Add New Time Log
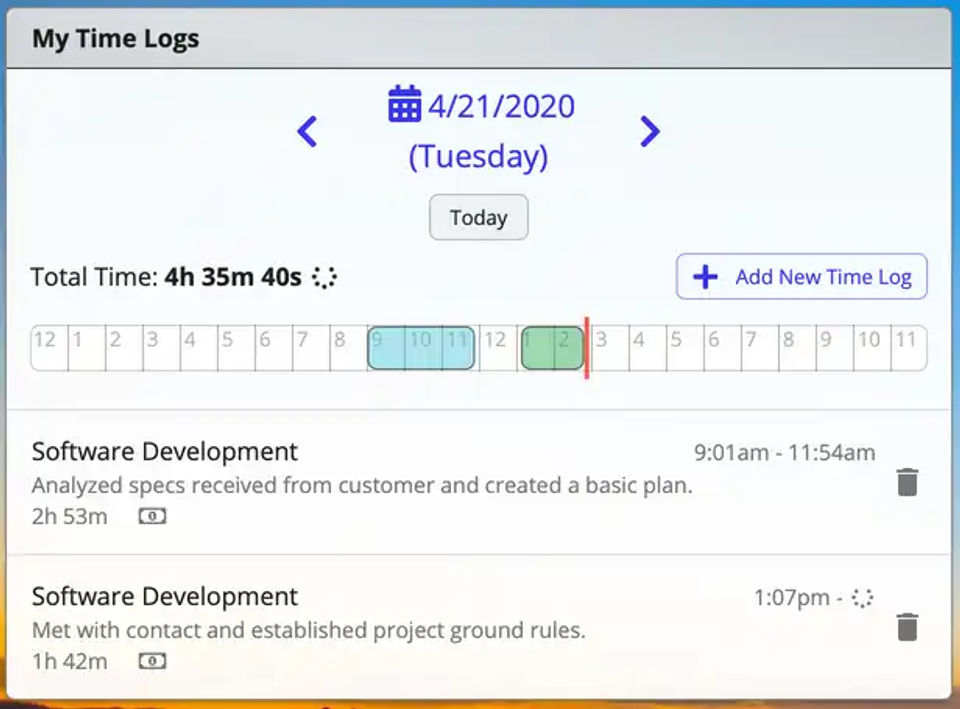960x709 pixels. click(x=801, y=277)
